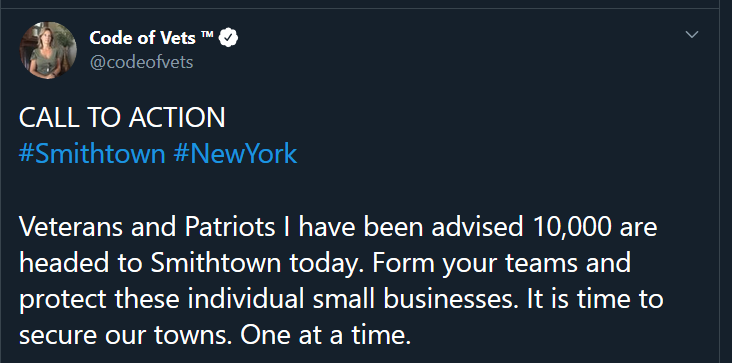Open the tweet options chevron menu
Image resolution: width=732 pixels, height=363 pixels.
click(x=691, y=35)
